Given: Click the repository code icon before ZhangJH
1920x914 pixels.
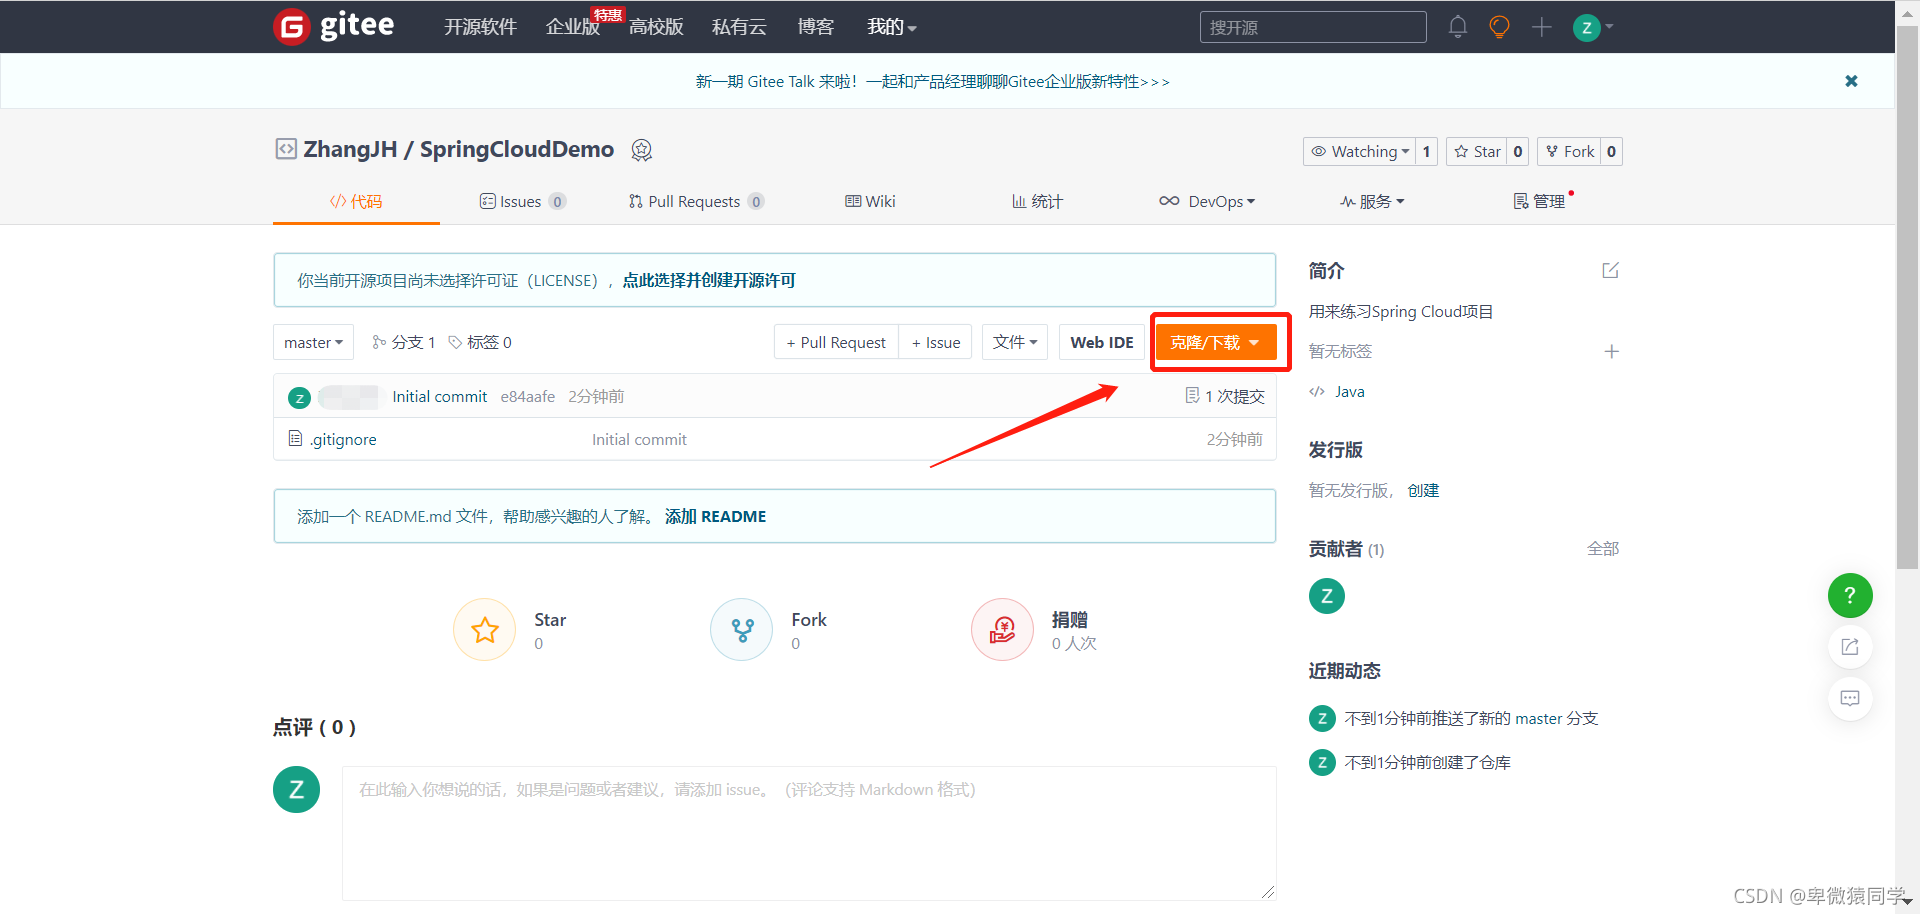Looking at the screenshot, I should (x=286, y=149).
